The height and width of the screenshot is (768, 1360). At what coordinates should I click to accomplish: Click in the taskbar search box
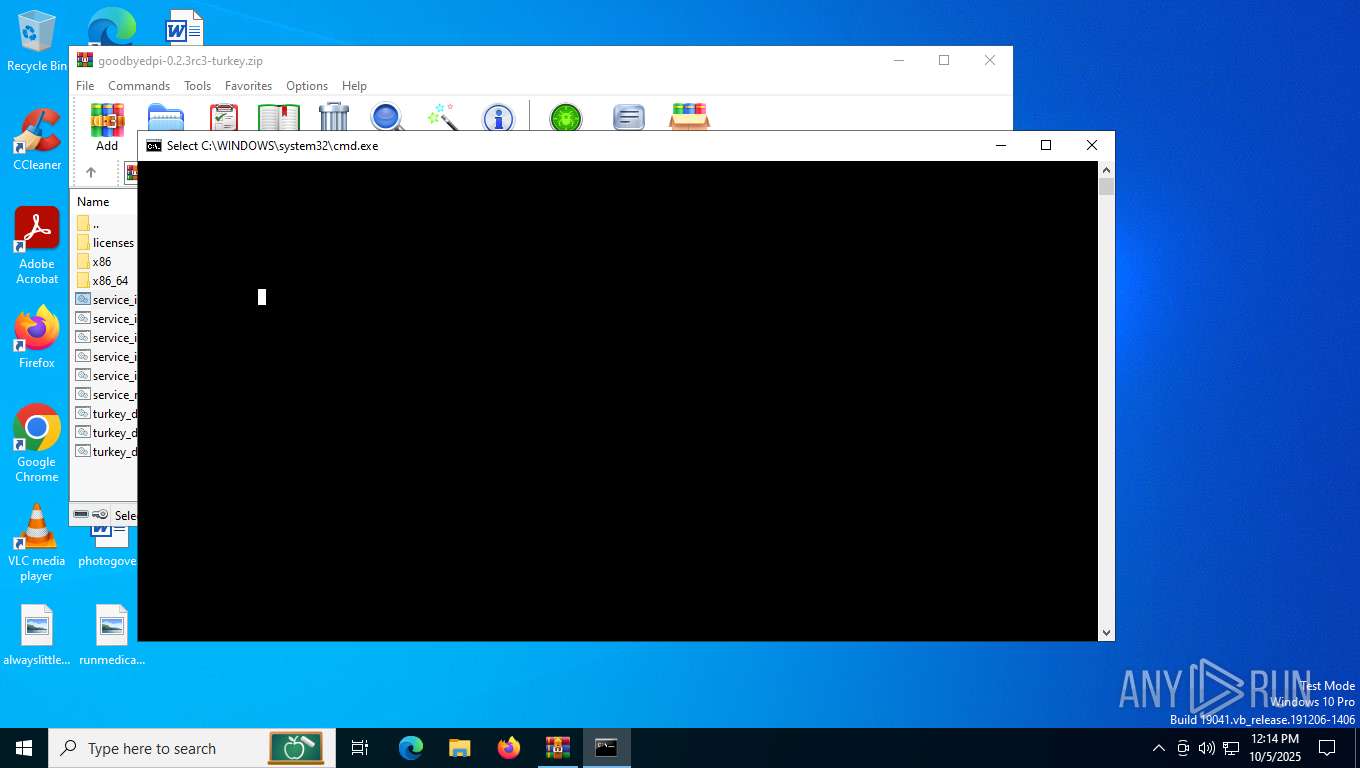pyautogui.click(x=192, y=748)
